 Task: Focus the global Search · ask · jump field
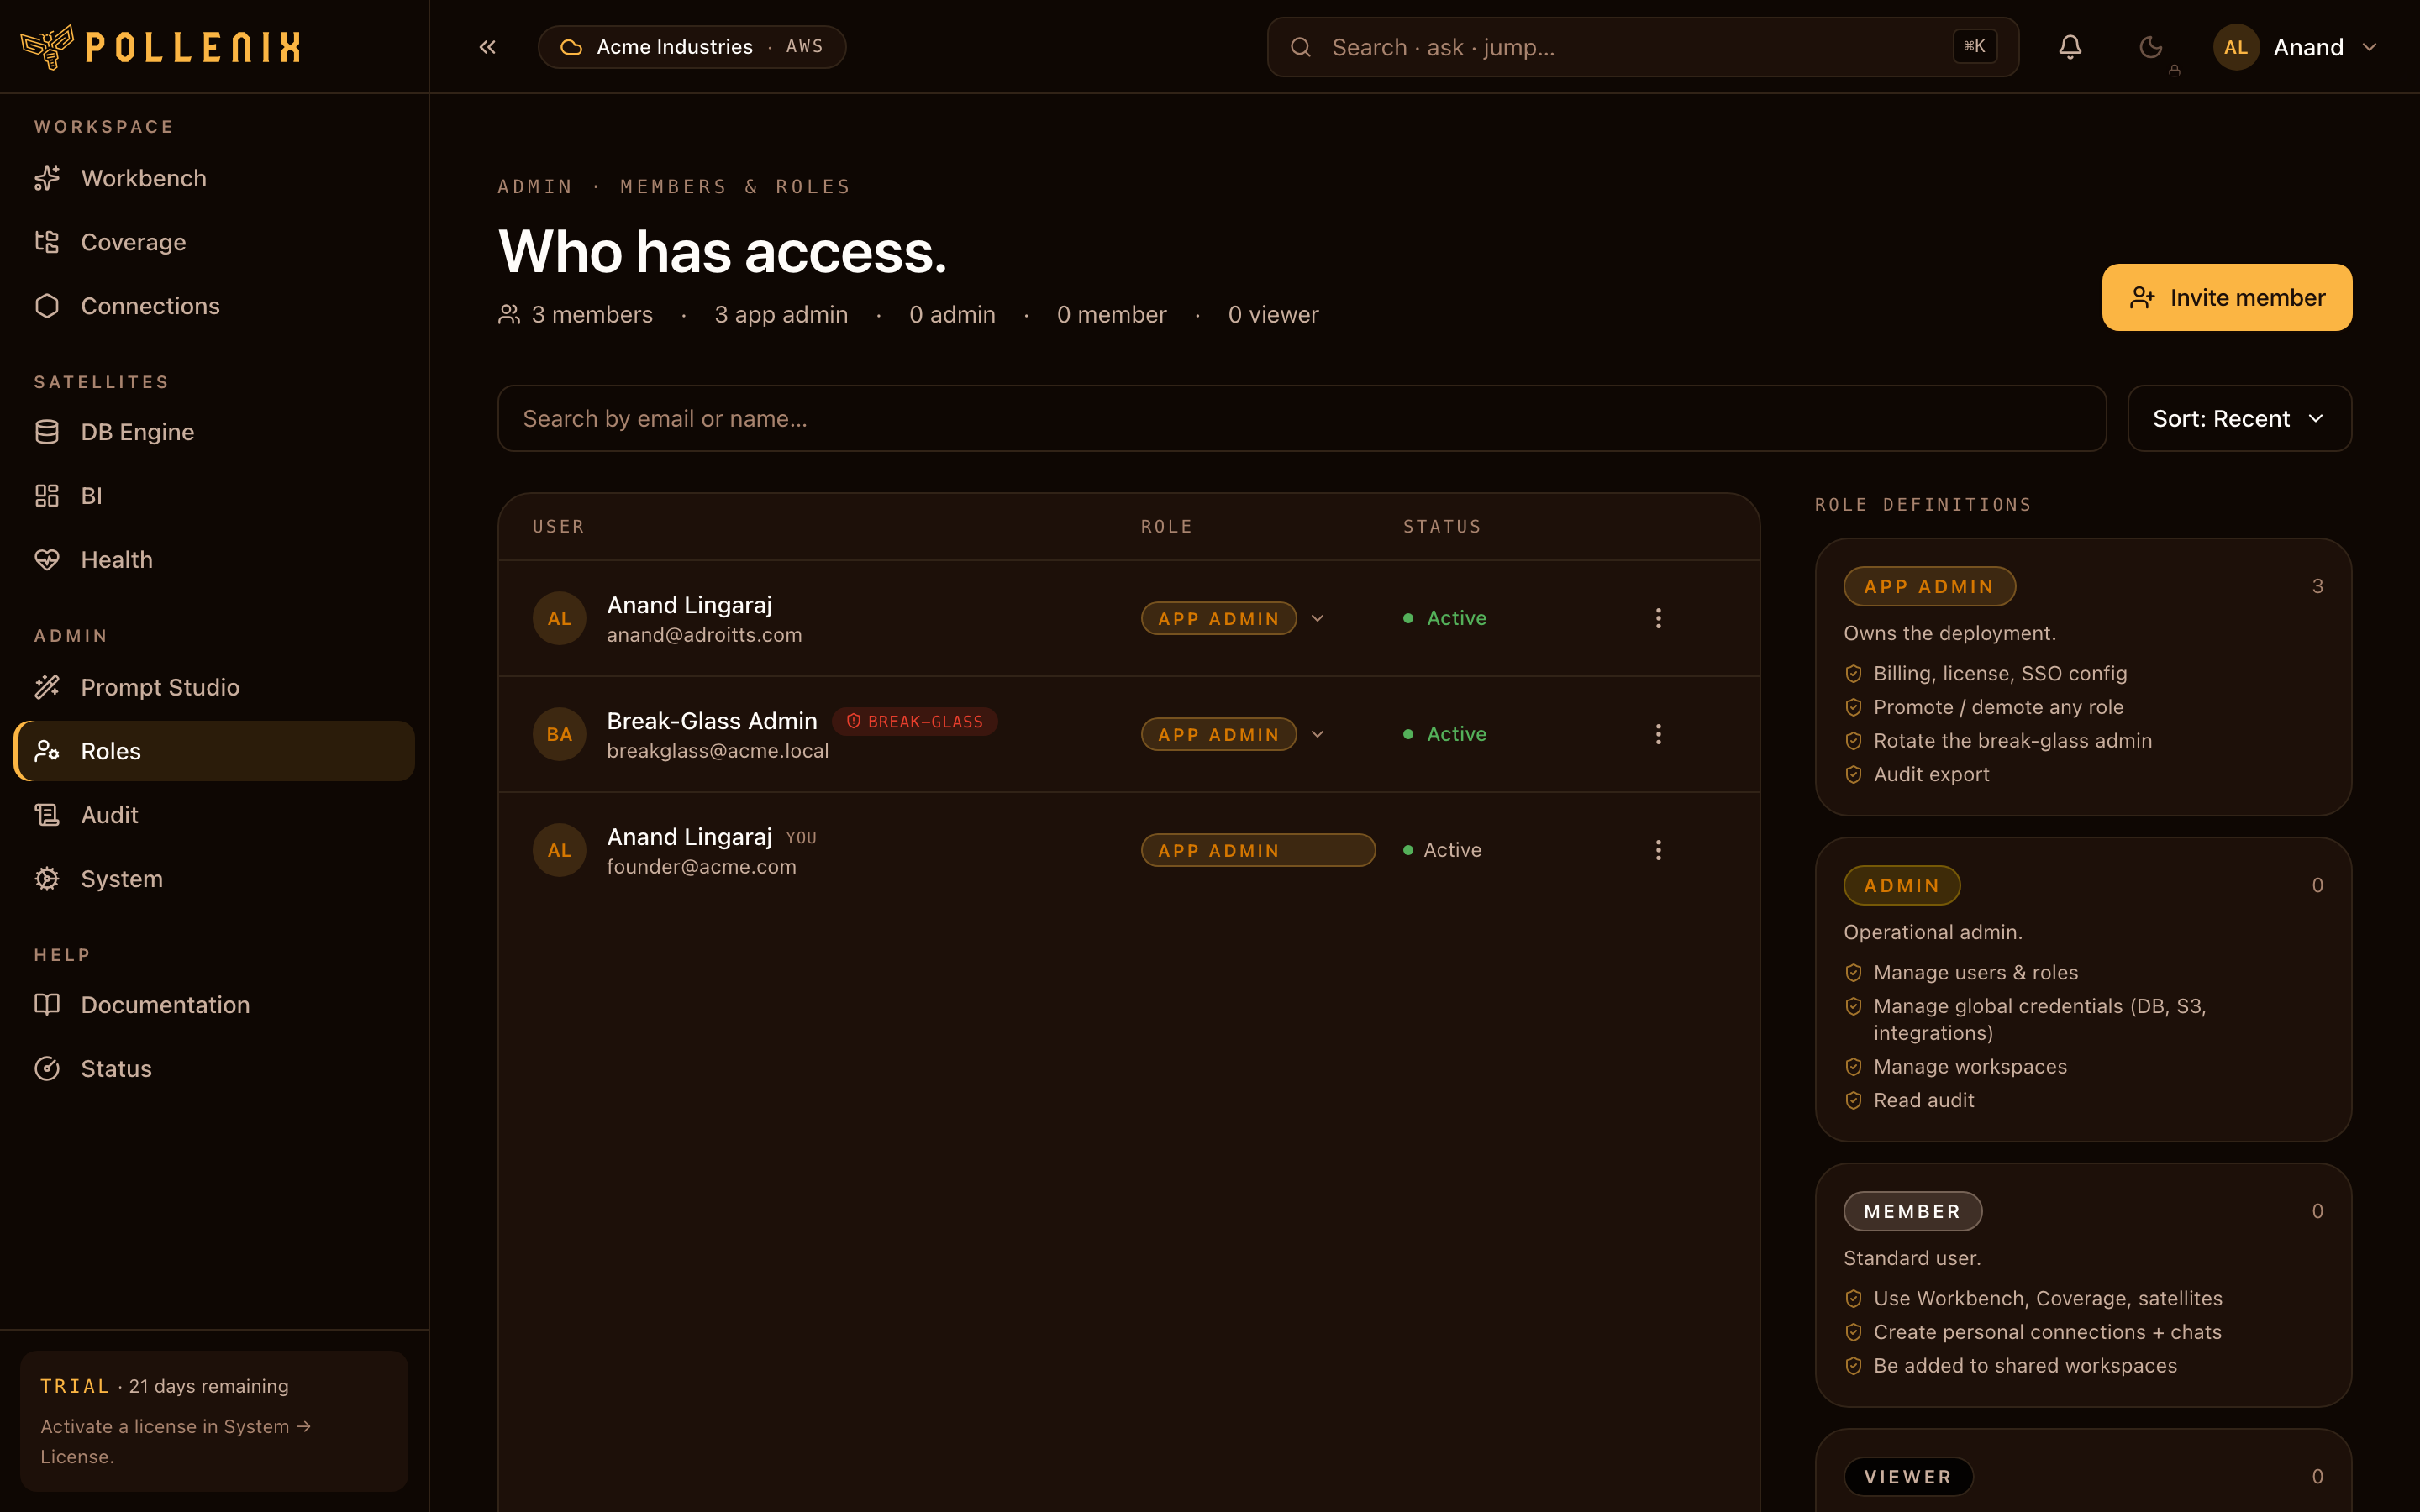[x=1642, y=47]
